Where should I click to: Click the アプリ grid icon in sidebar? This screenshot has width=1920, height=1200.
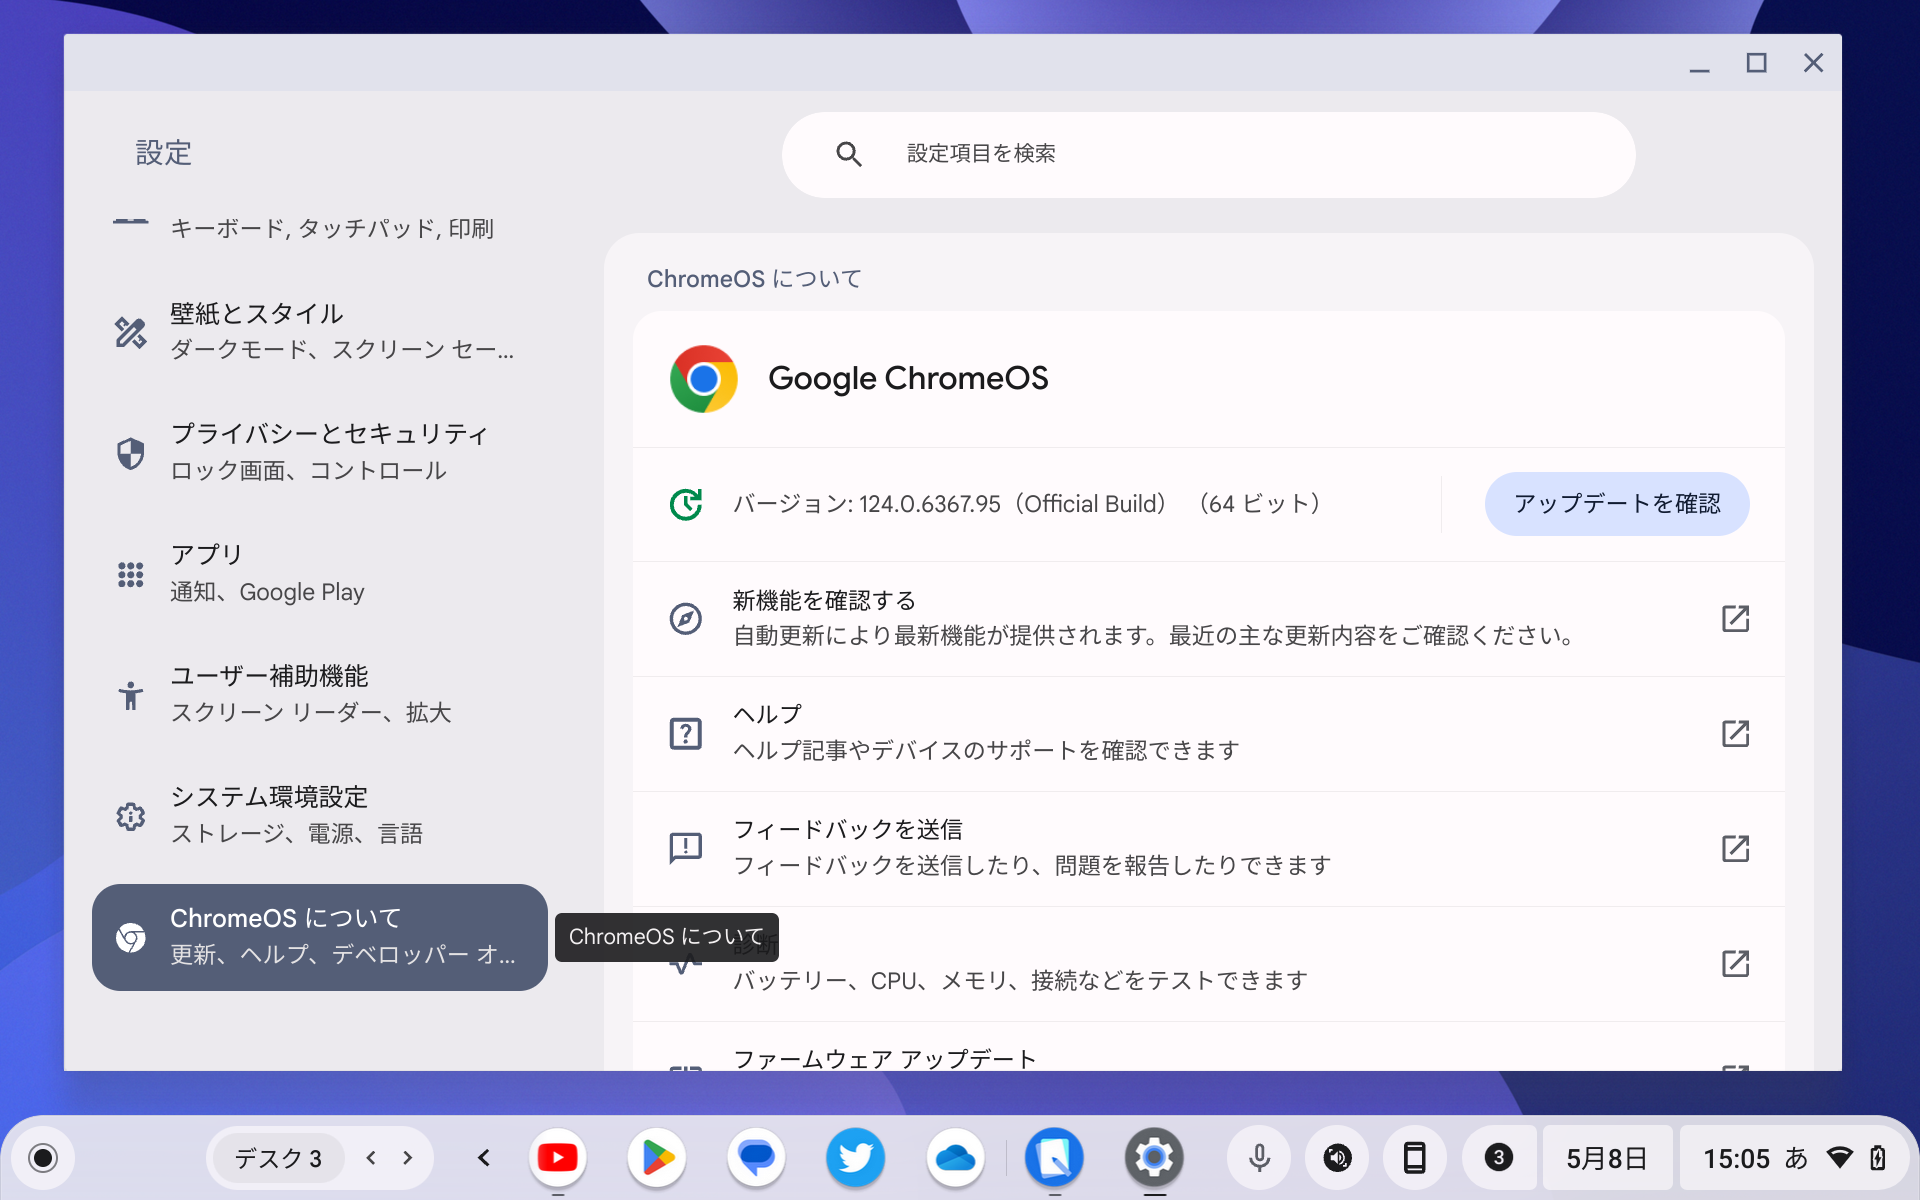[x=130, y=573]
